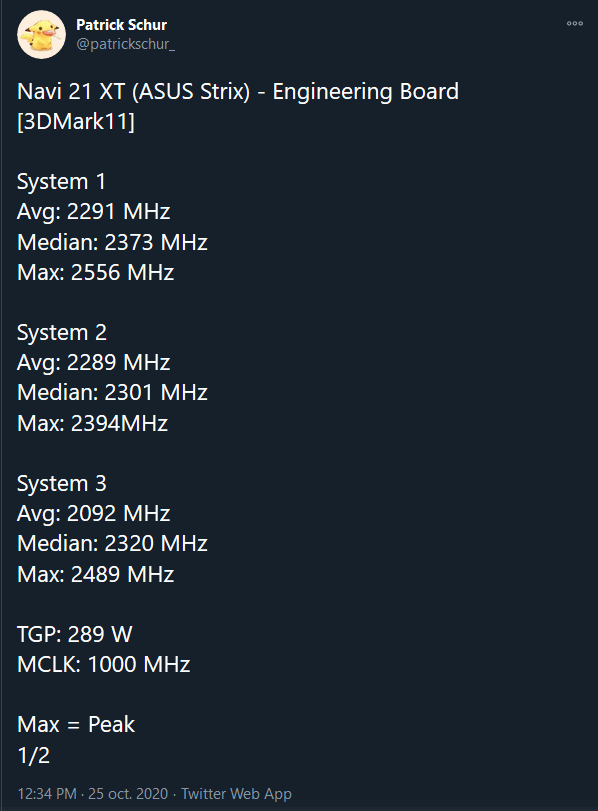Click the Max = Peak note
Viewport: 598px width, 811px height.
(x=76, y=725)
